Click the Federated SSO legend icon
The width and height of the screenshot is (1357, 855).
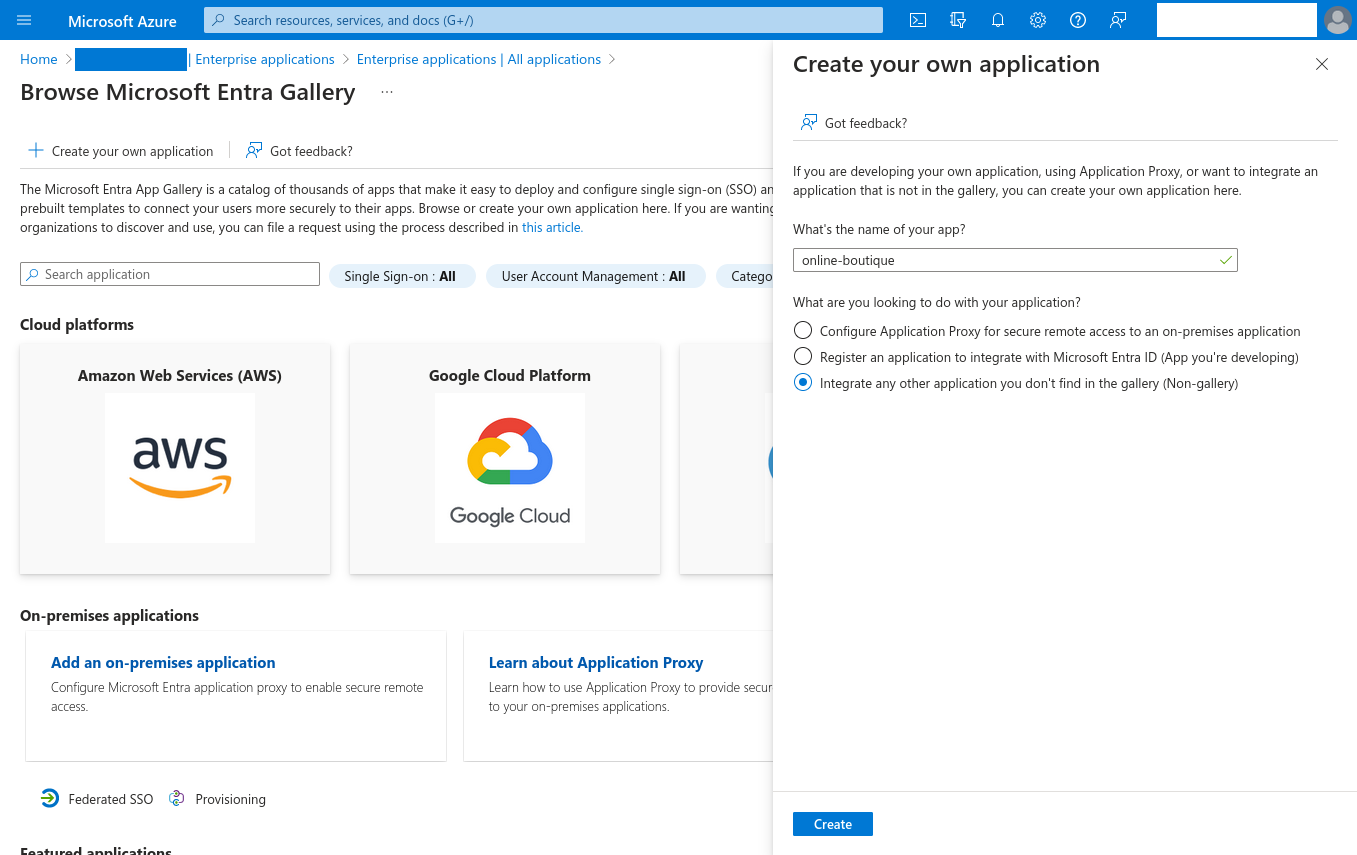pyautogui.click(x=50, y=798)
